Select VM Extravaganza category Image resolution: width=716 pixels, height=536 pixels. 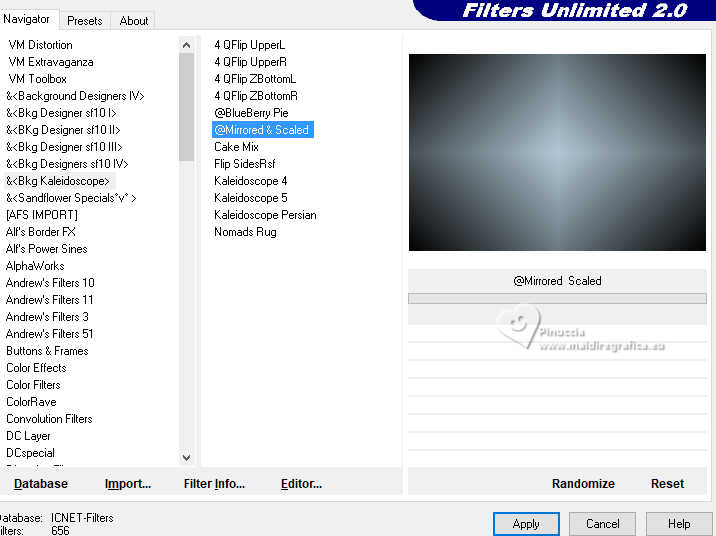coord(51,62)
